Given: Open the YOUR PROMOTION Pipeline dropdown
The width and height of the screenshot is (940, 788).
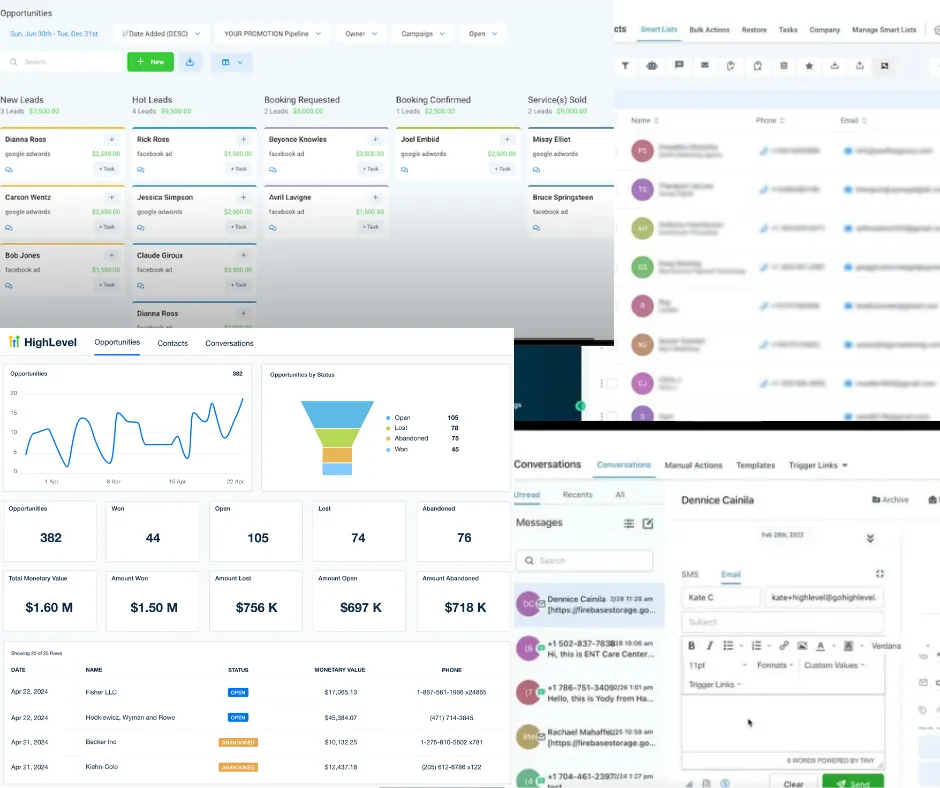Looking at the screenshot, I should [x=273, y=34].
